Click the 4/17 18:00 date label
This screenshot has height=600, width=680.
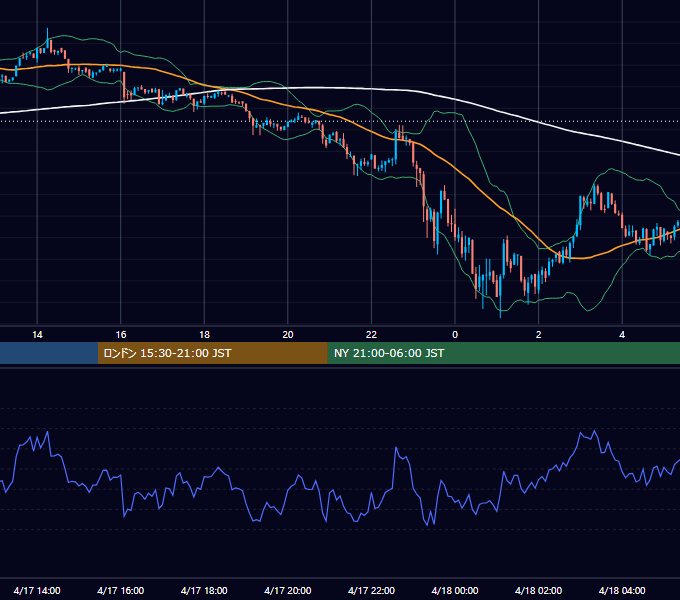tap(204, 590)
